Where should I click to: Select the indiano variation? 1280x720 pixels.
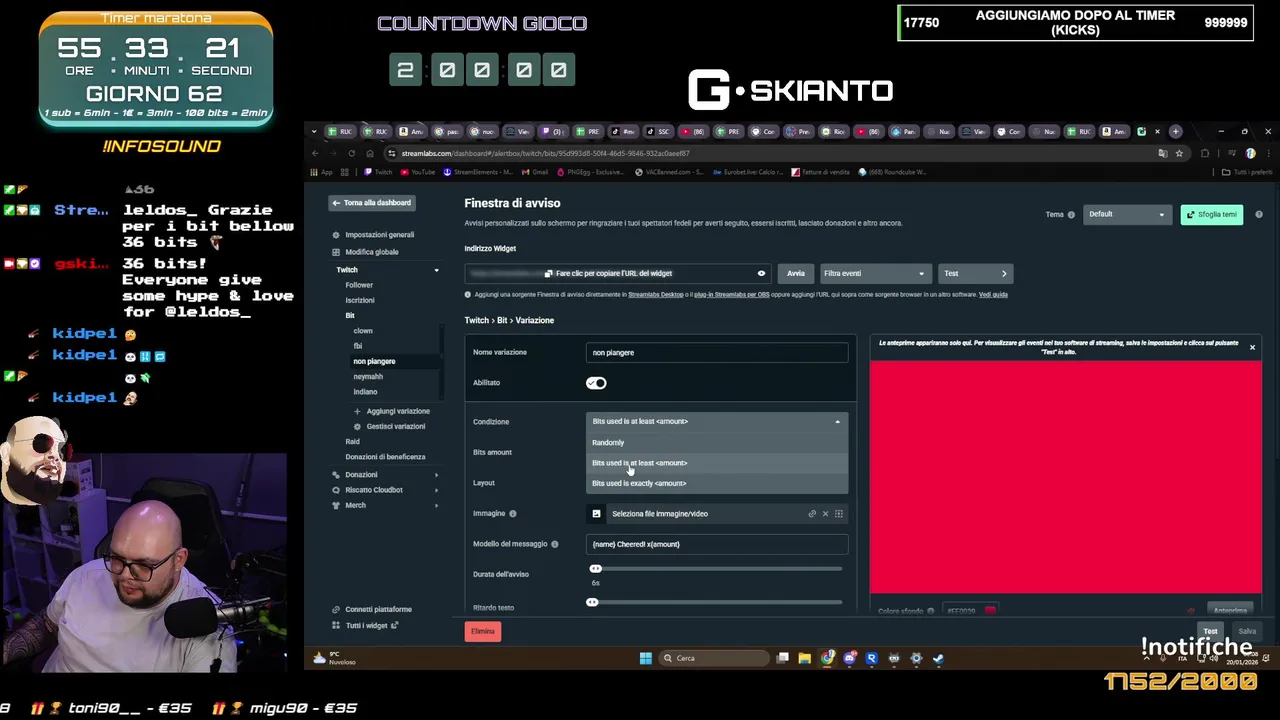(x=365, y=392)
